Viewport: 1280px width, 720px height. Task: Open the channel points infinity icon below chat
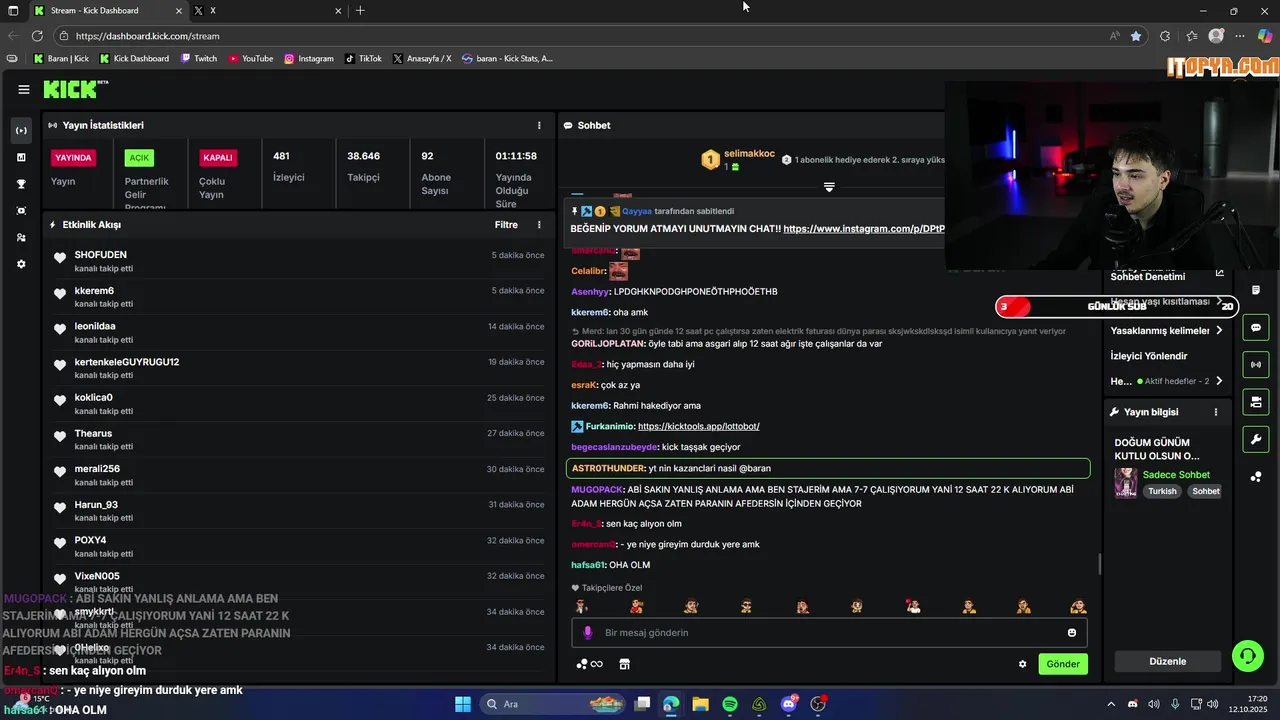(590, 664)
